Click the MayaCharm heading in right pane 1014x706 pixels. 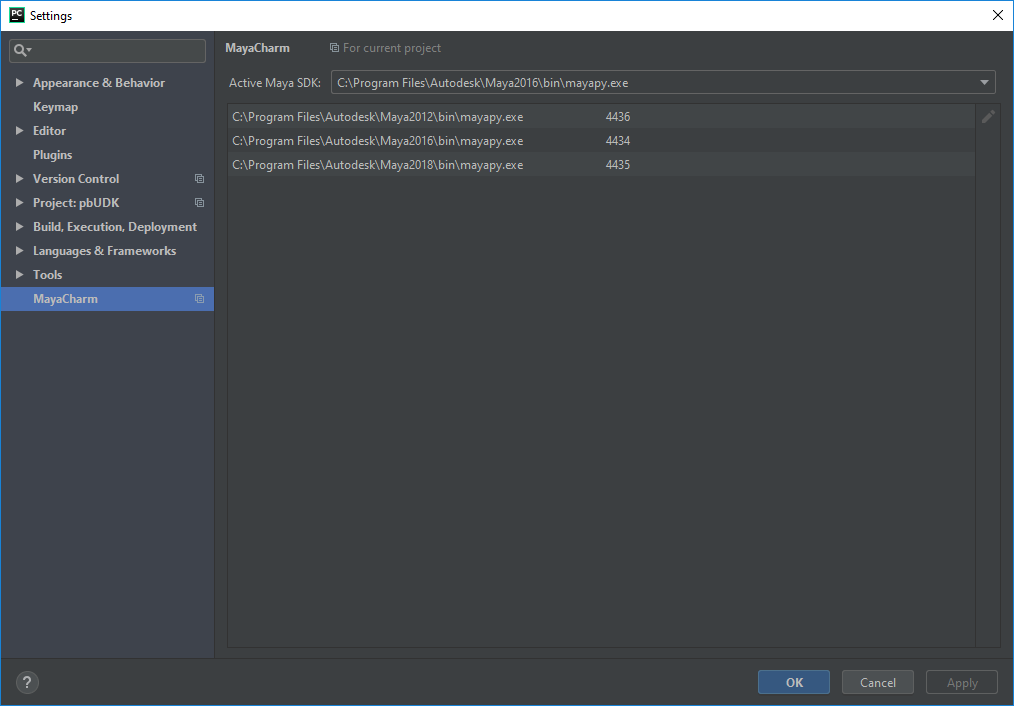pos(257,48)
